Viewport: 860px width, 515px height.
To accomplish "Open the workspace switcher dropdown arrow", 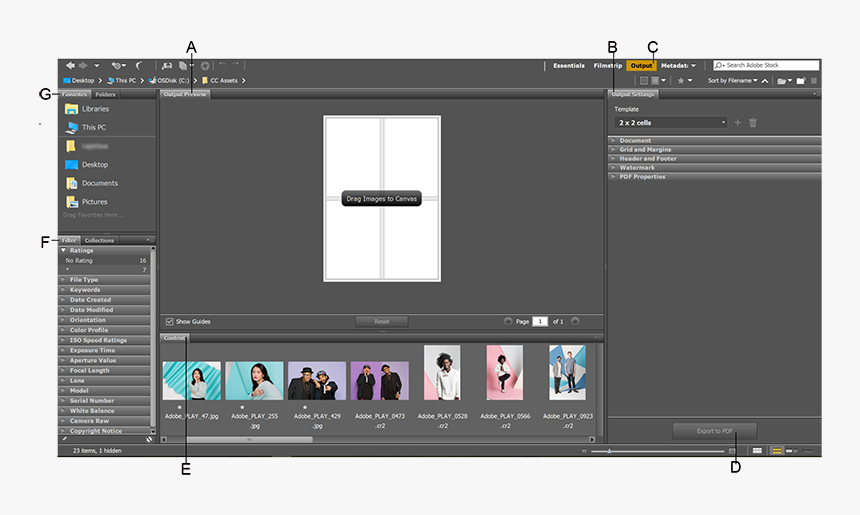I will (x=693, y=66).
